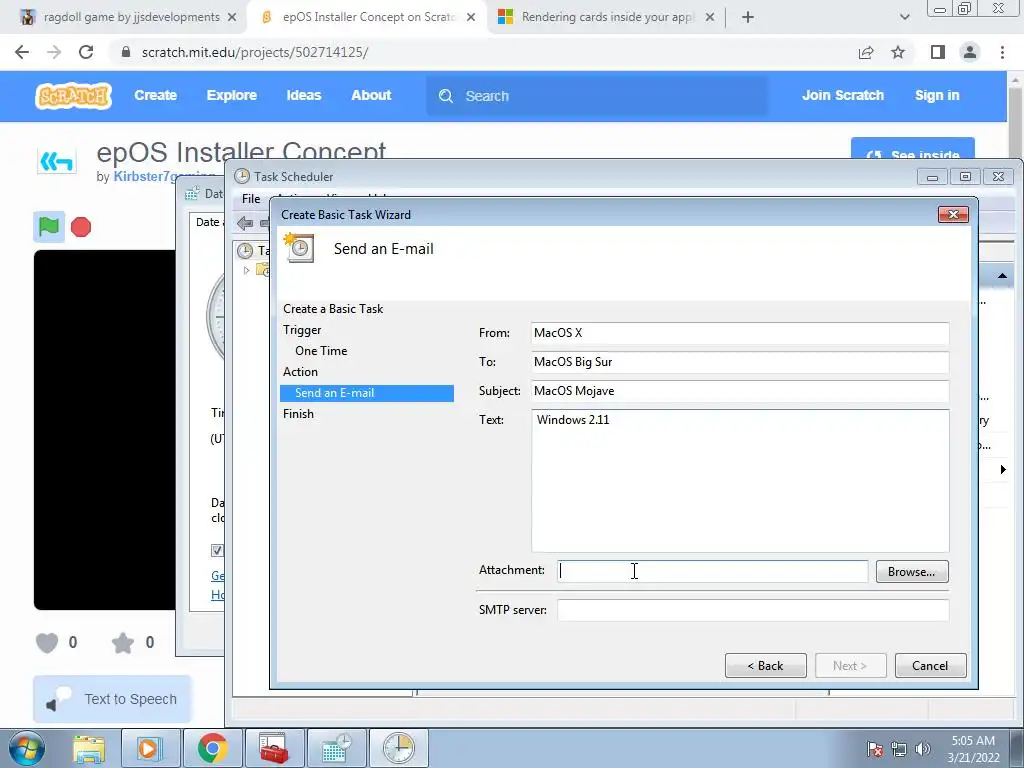Viewport: 1024px width, 768px height.
Task: Click the Text to Speech extension button
Action: (x=112, y=699)
